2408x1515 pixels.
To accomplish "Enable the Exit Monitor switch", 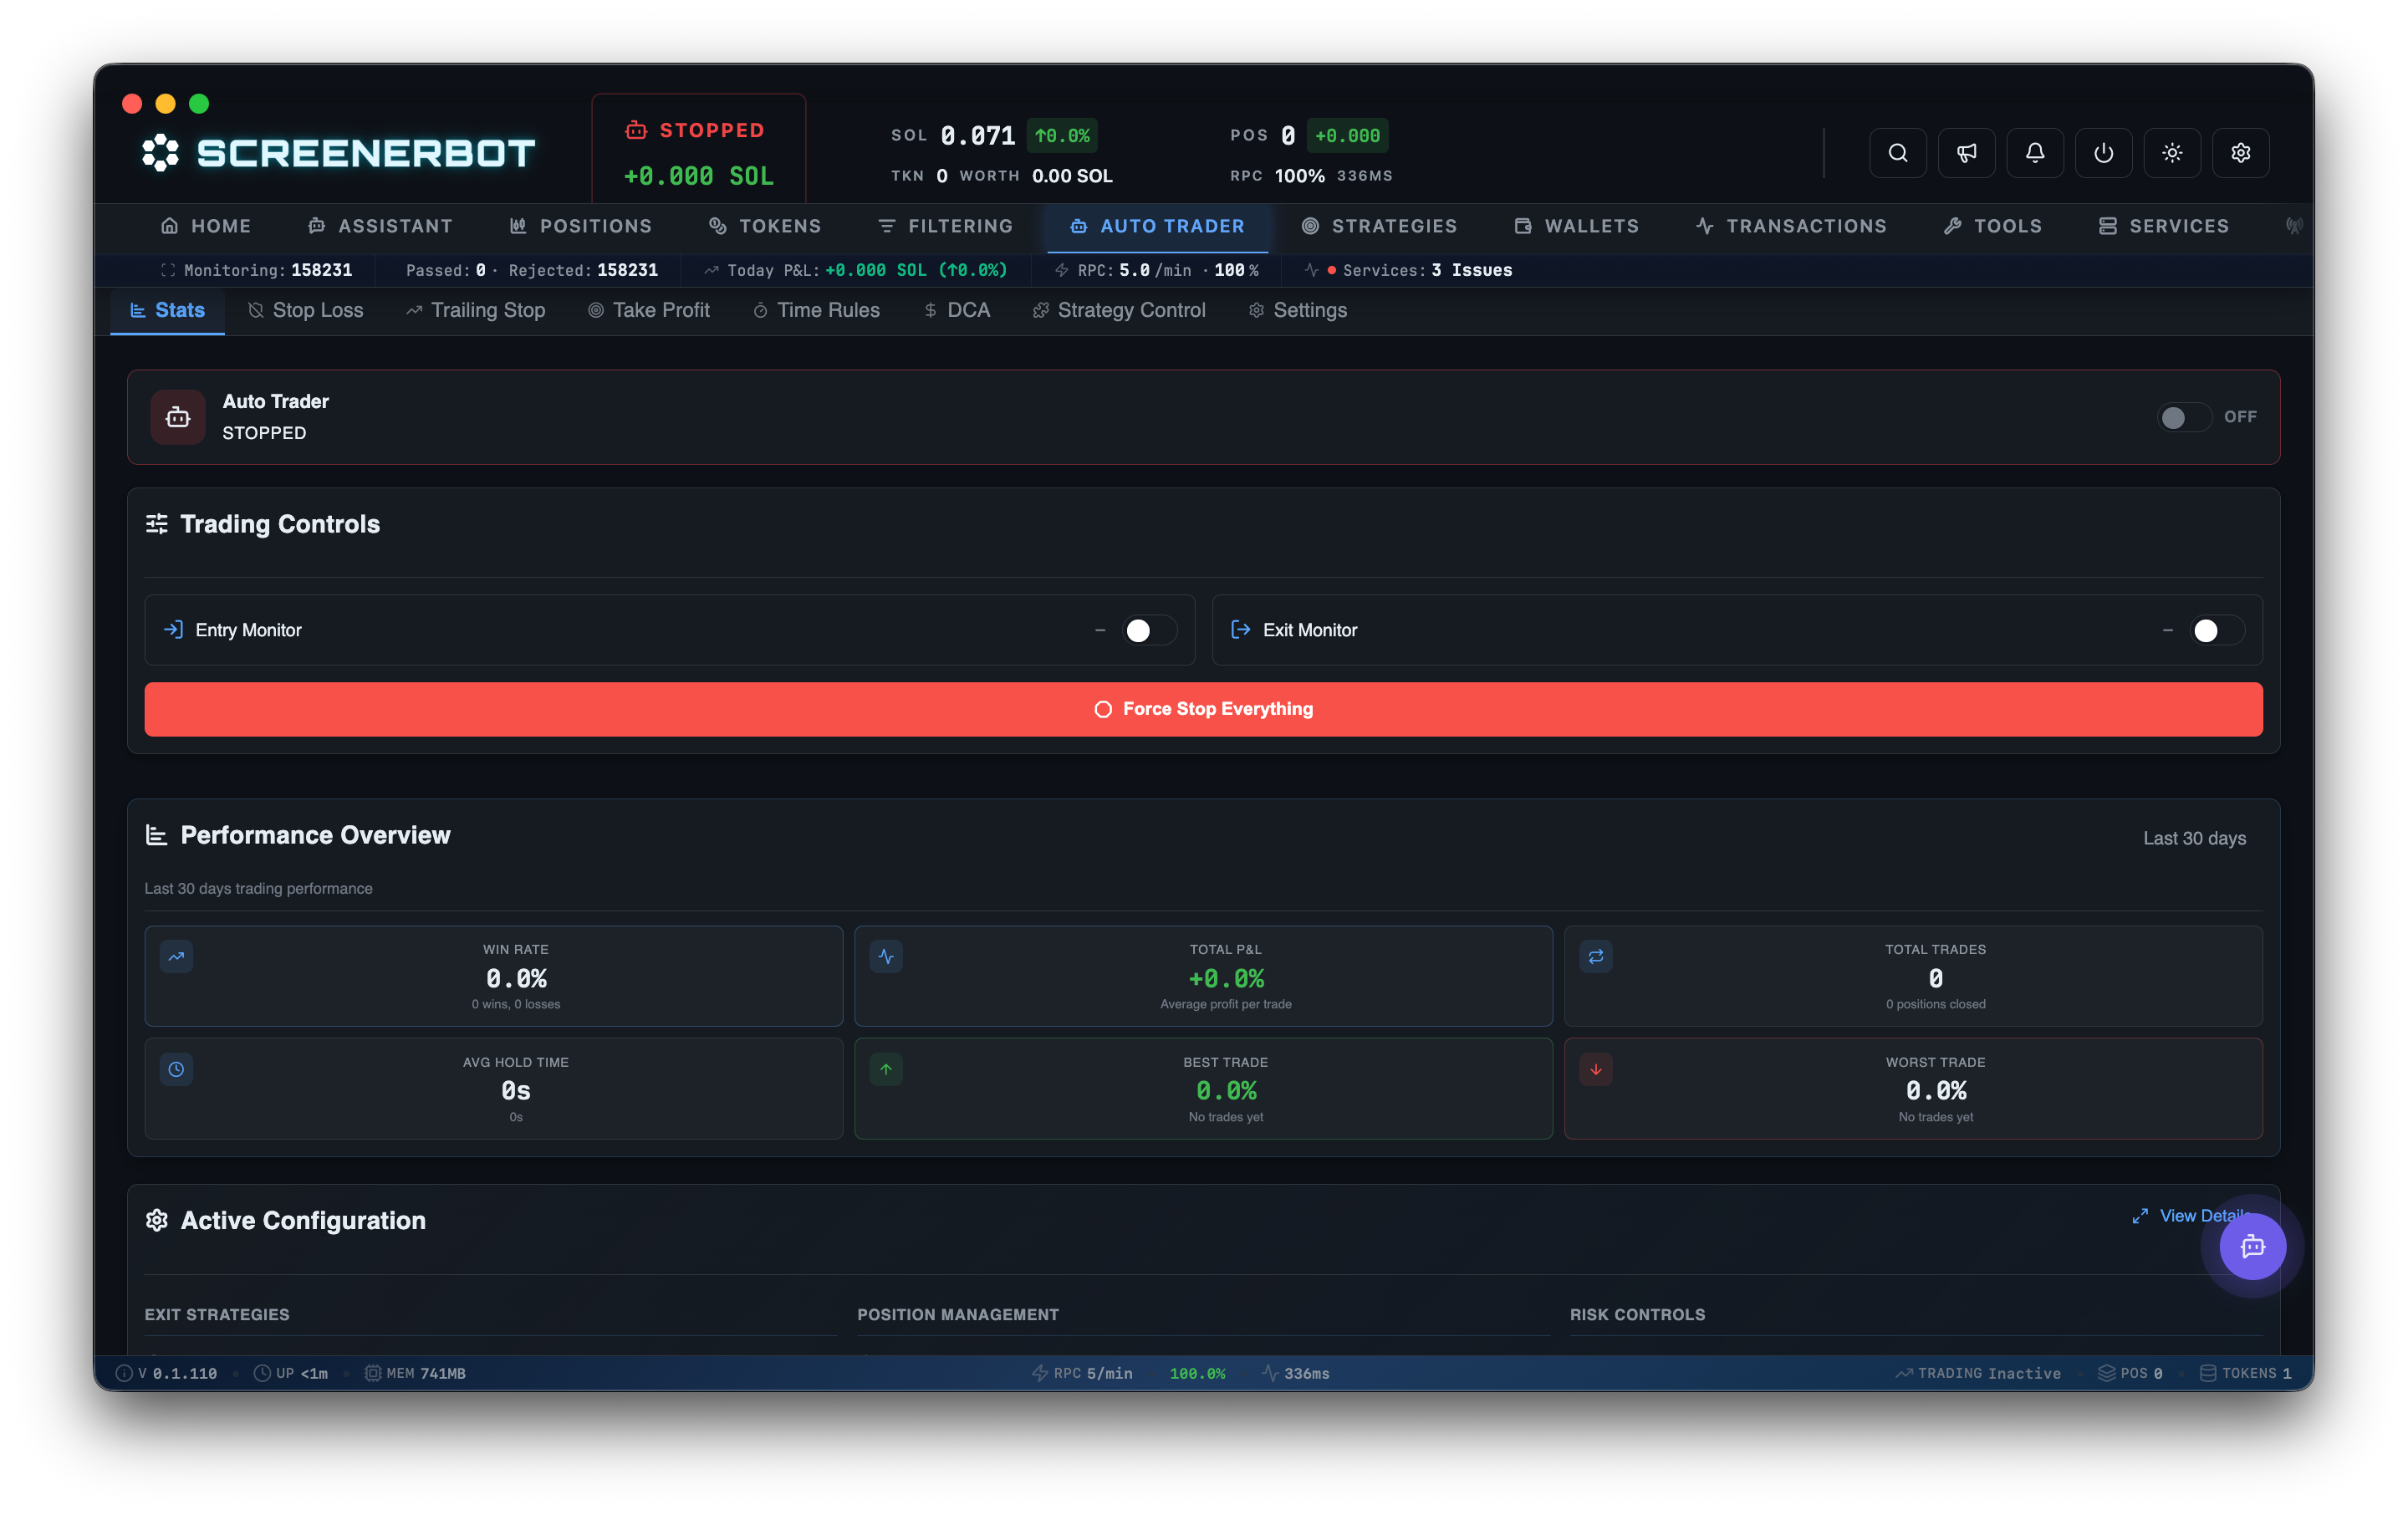I will 2215,630.
